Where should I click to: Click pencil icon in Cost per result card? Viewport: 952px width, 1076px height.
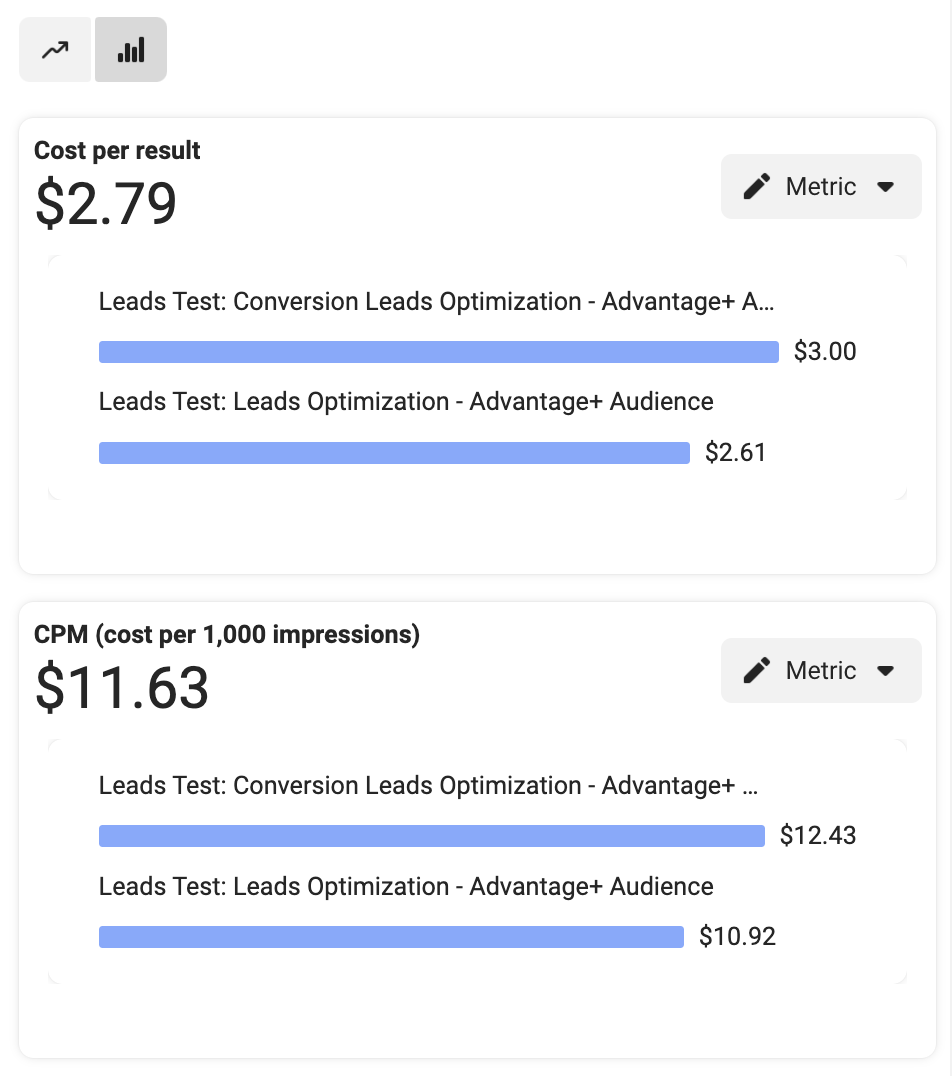click(757, 187)
